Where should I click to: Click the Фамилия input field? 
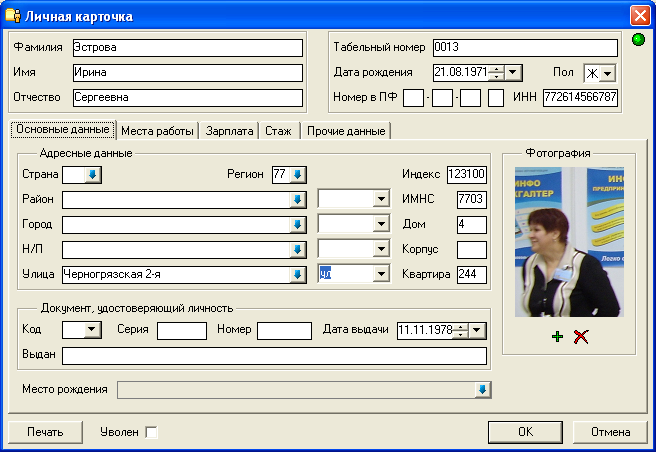187,48
